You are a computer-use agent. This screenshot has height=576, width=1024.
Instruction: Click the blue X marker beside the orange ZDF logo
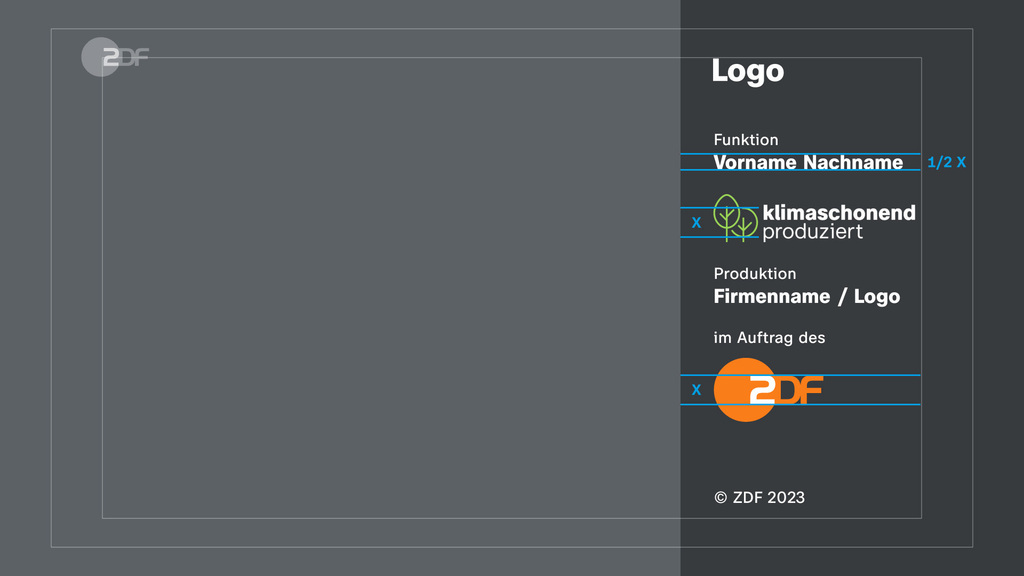point(696,390)
